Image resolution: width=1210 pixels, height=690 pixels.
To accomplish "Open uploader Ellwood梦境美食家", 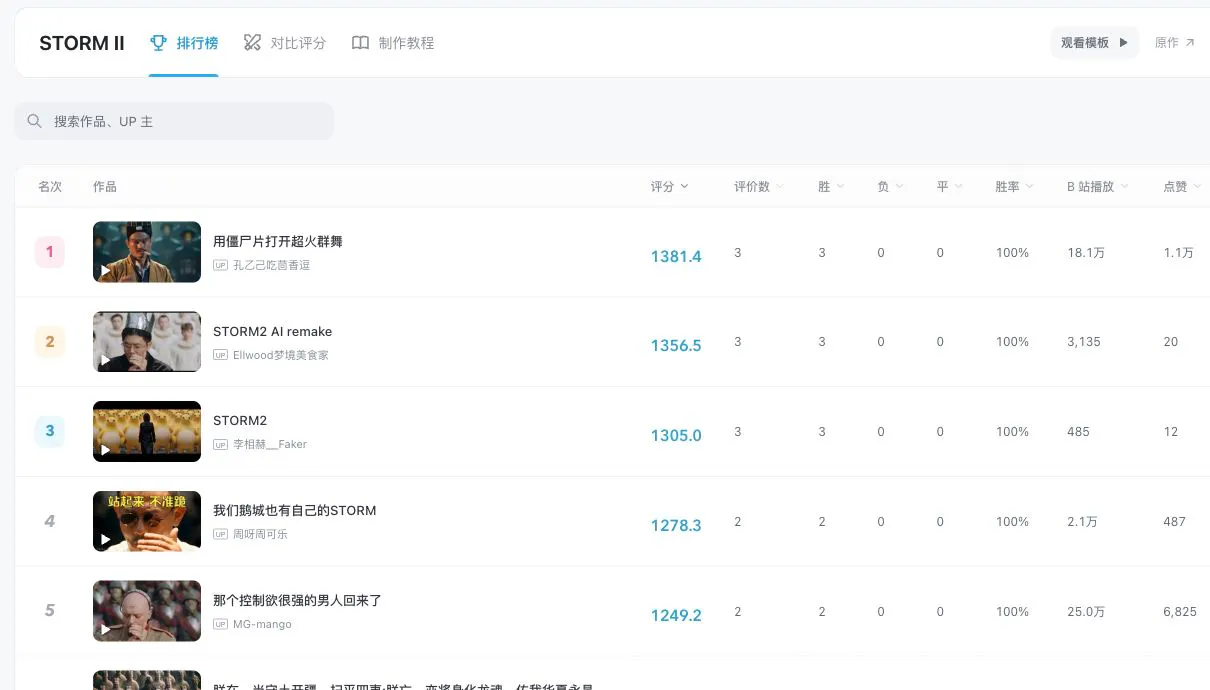I will click(281, 355).
